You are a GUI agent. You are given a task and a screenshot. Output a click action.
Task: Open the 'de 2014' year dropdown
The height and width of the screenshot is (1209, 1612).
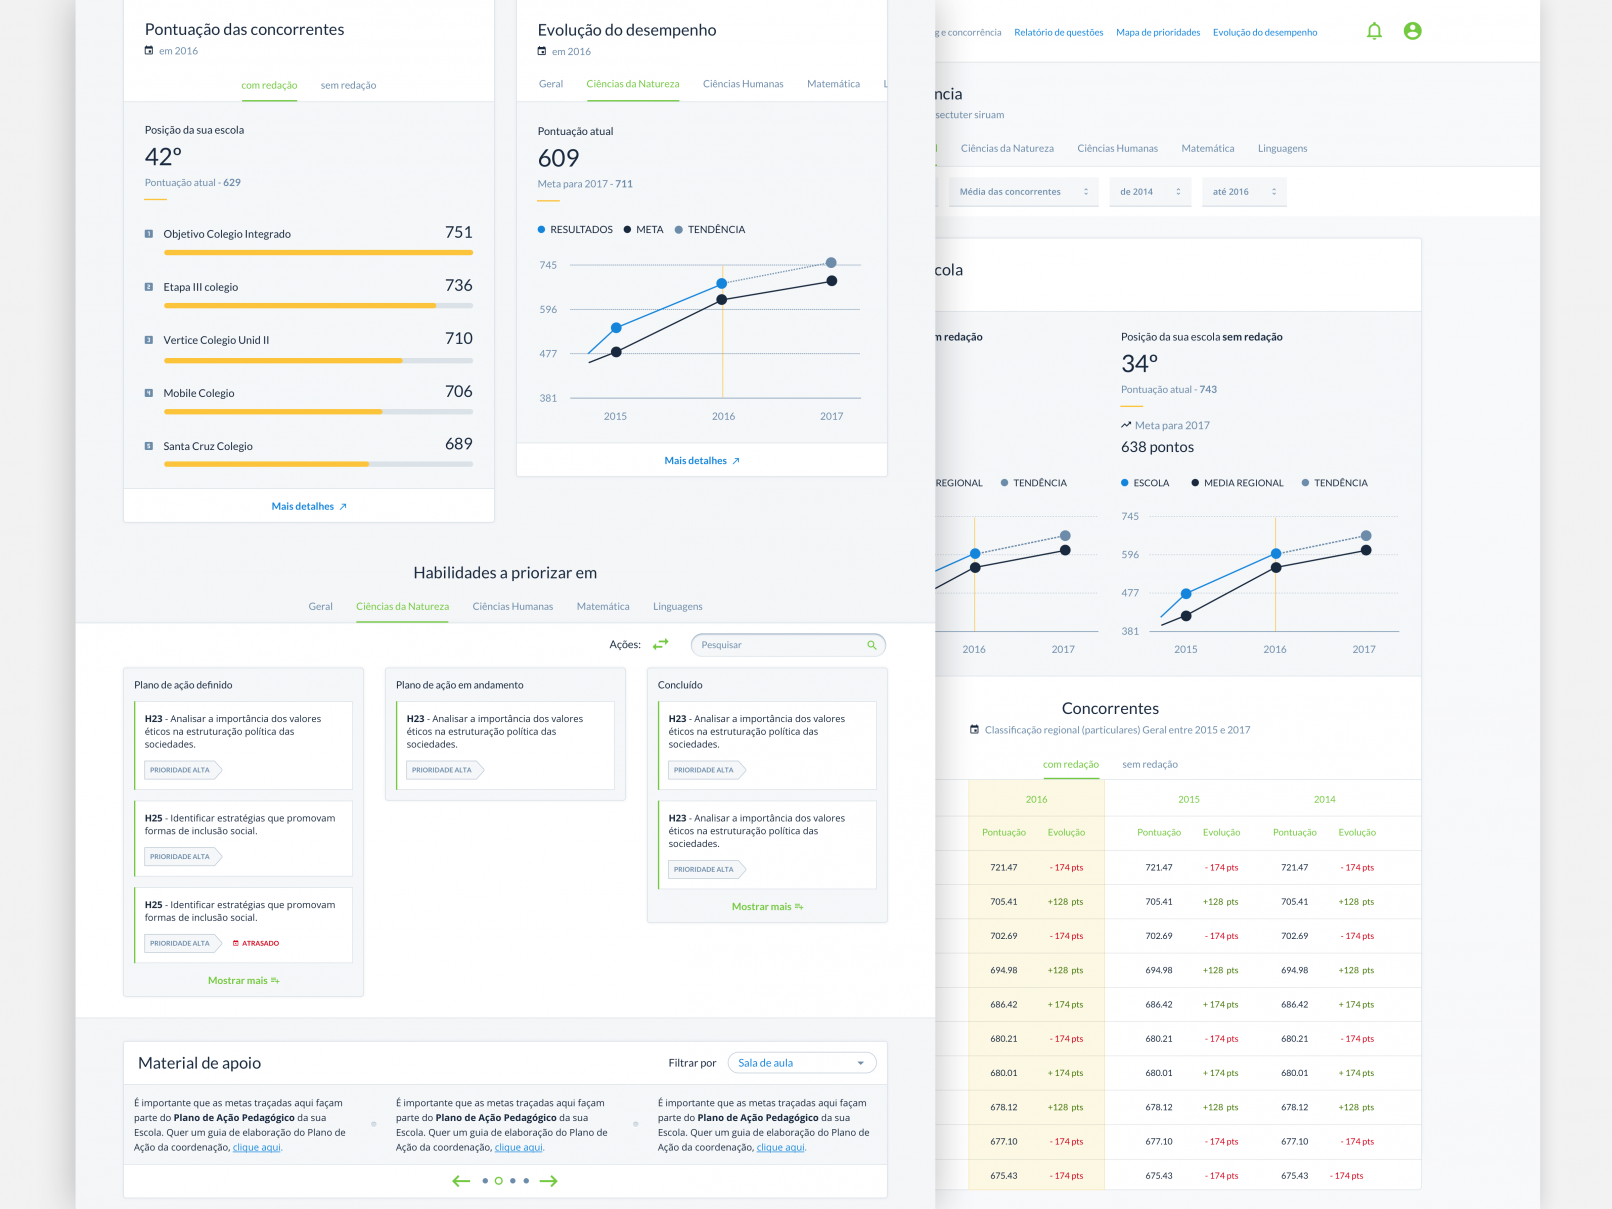1149,192
